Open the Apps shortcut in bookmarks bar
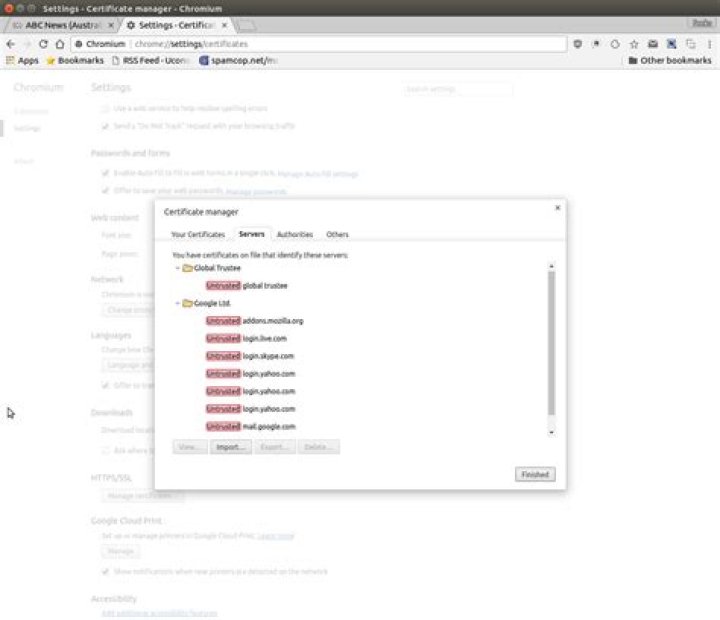The image size is (720, 620). [x=22, y=61]
